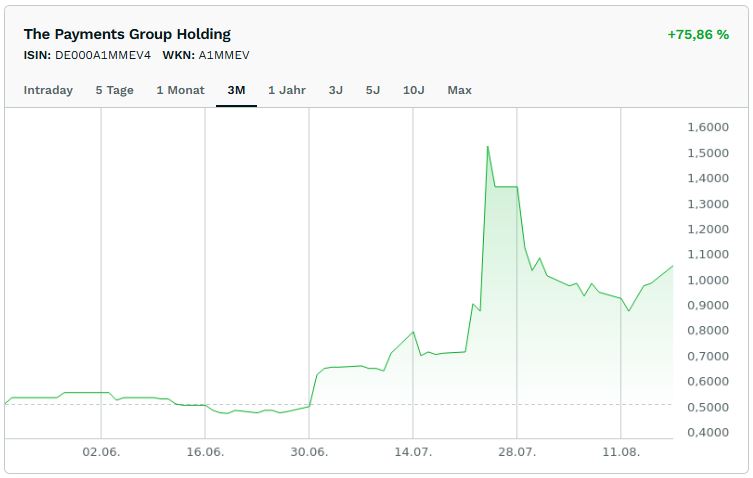Switch to the 3J time range

tap(336, 90)
